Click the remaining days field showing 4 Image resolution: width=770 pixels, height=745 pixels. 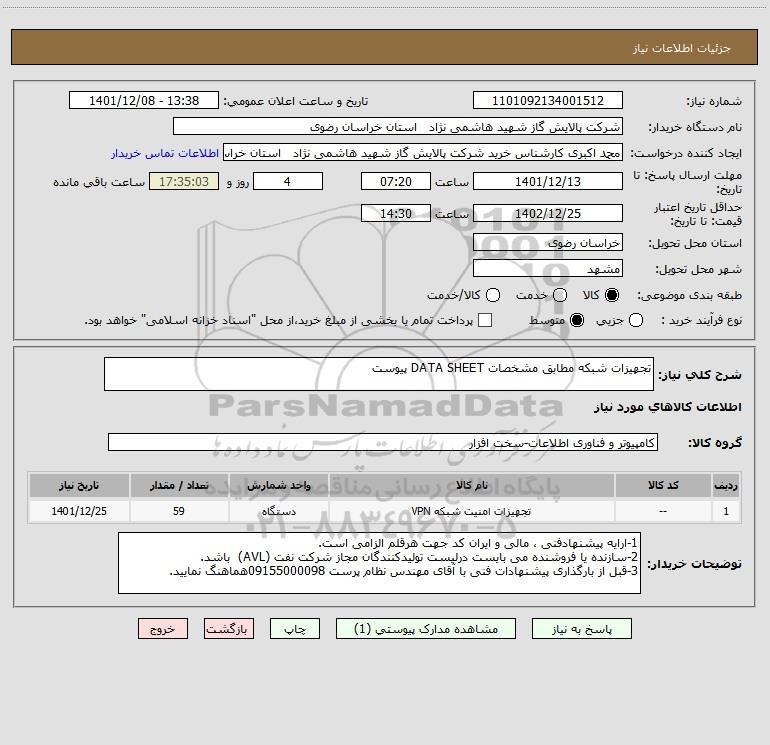(x=288, y=181)
